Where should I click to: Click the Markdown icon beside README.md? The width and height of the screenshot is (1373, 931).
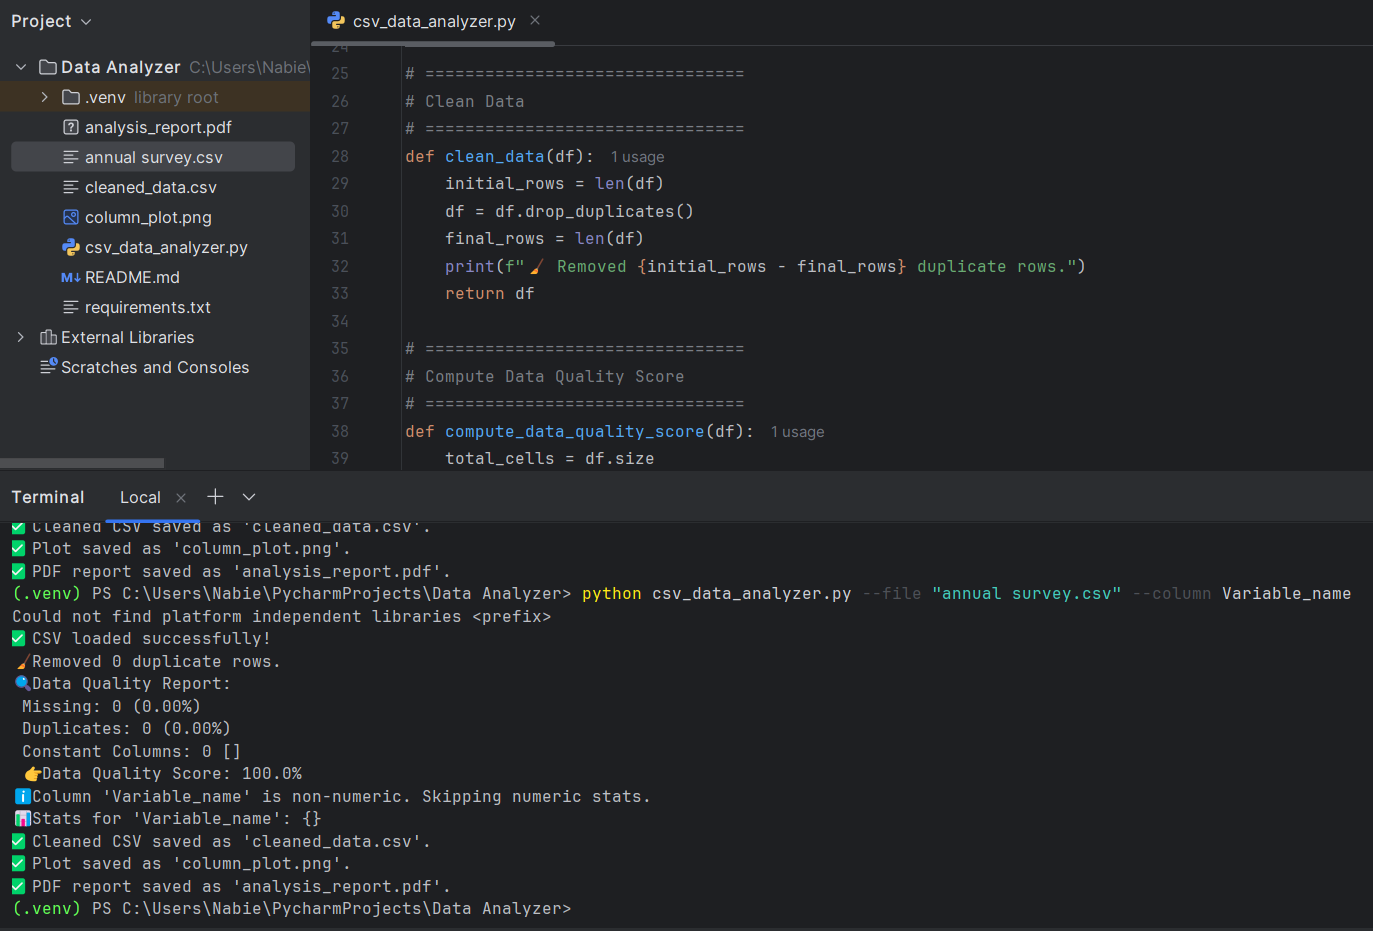[x=71, y=277]
